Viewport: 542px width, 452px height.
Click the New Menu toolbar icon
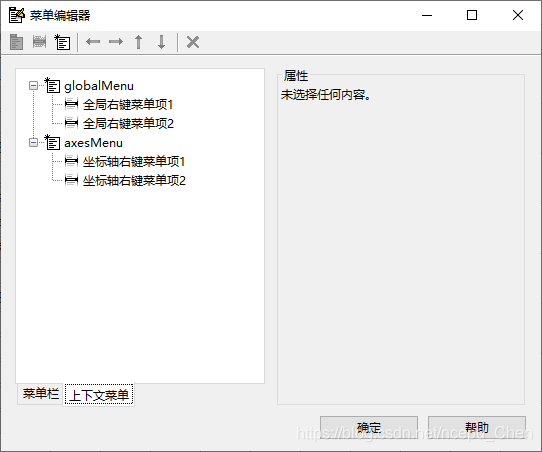16,43
